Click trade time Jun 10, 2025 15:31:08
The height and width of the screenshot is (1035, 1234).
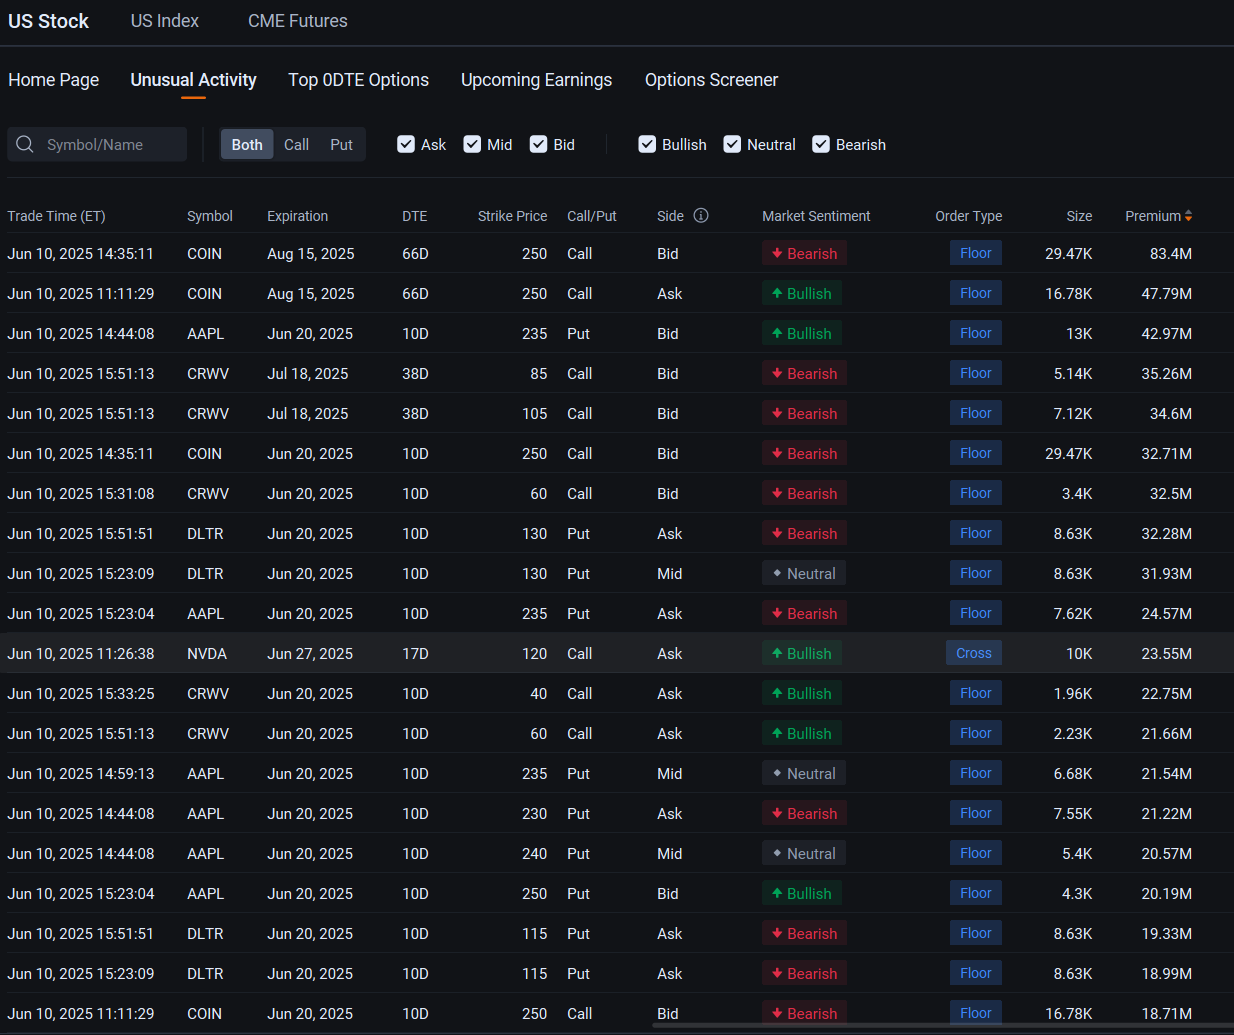[81, 494]
